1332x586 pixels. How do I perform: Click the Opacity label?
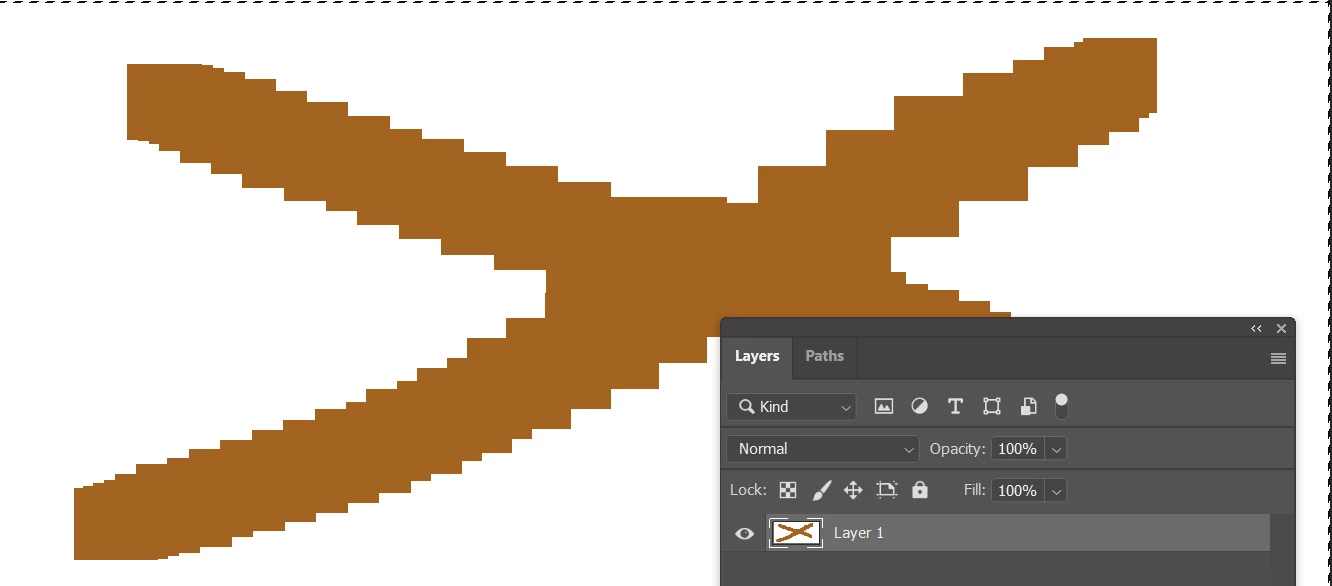pyautogui.click(x=957, y=449)
